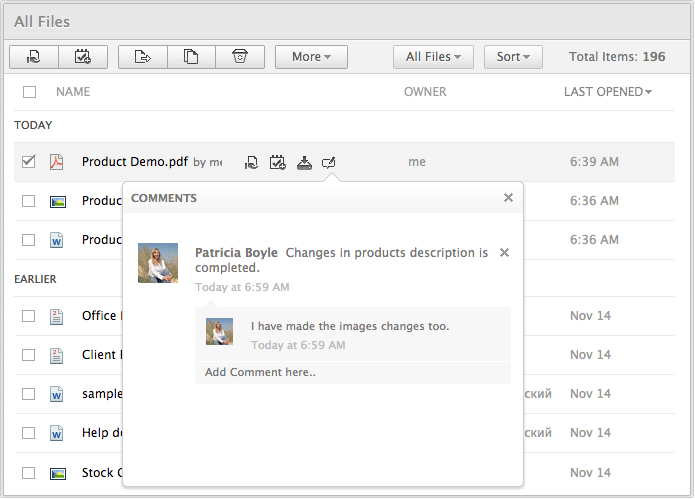Click the PDF file icon for Product Demo.pdf
Viewport: 695px width, 499px height.
coord(57,162)
